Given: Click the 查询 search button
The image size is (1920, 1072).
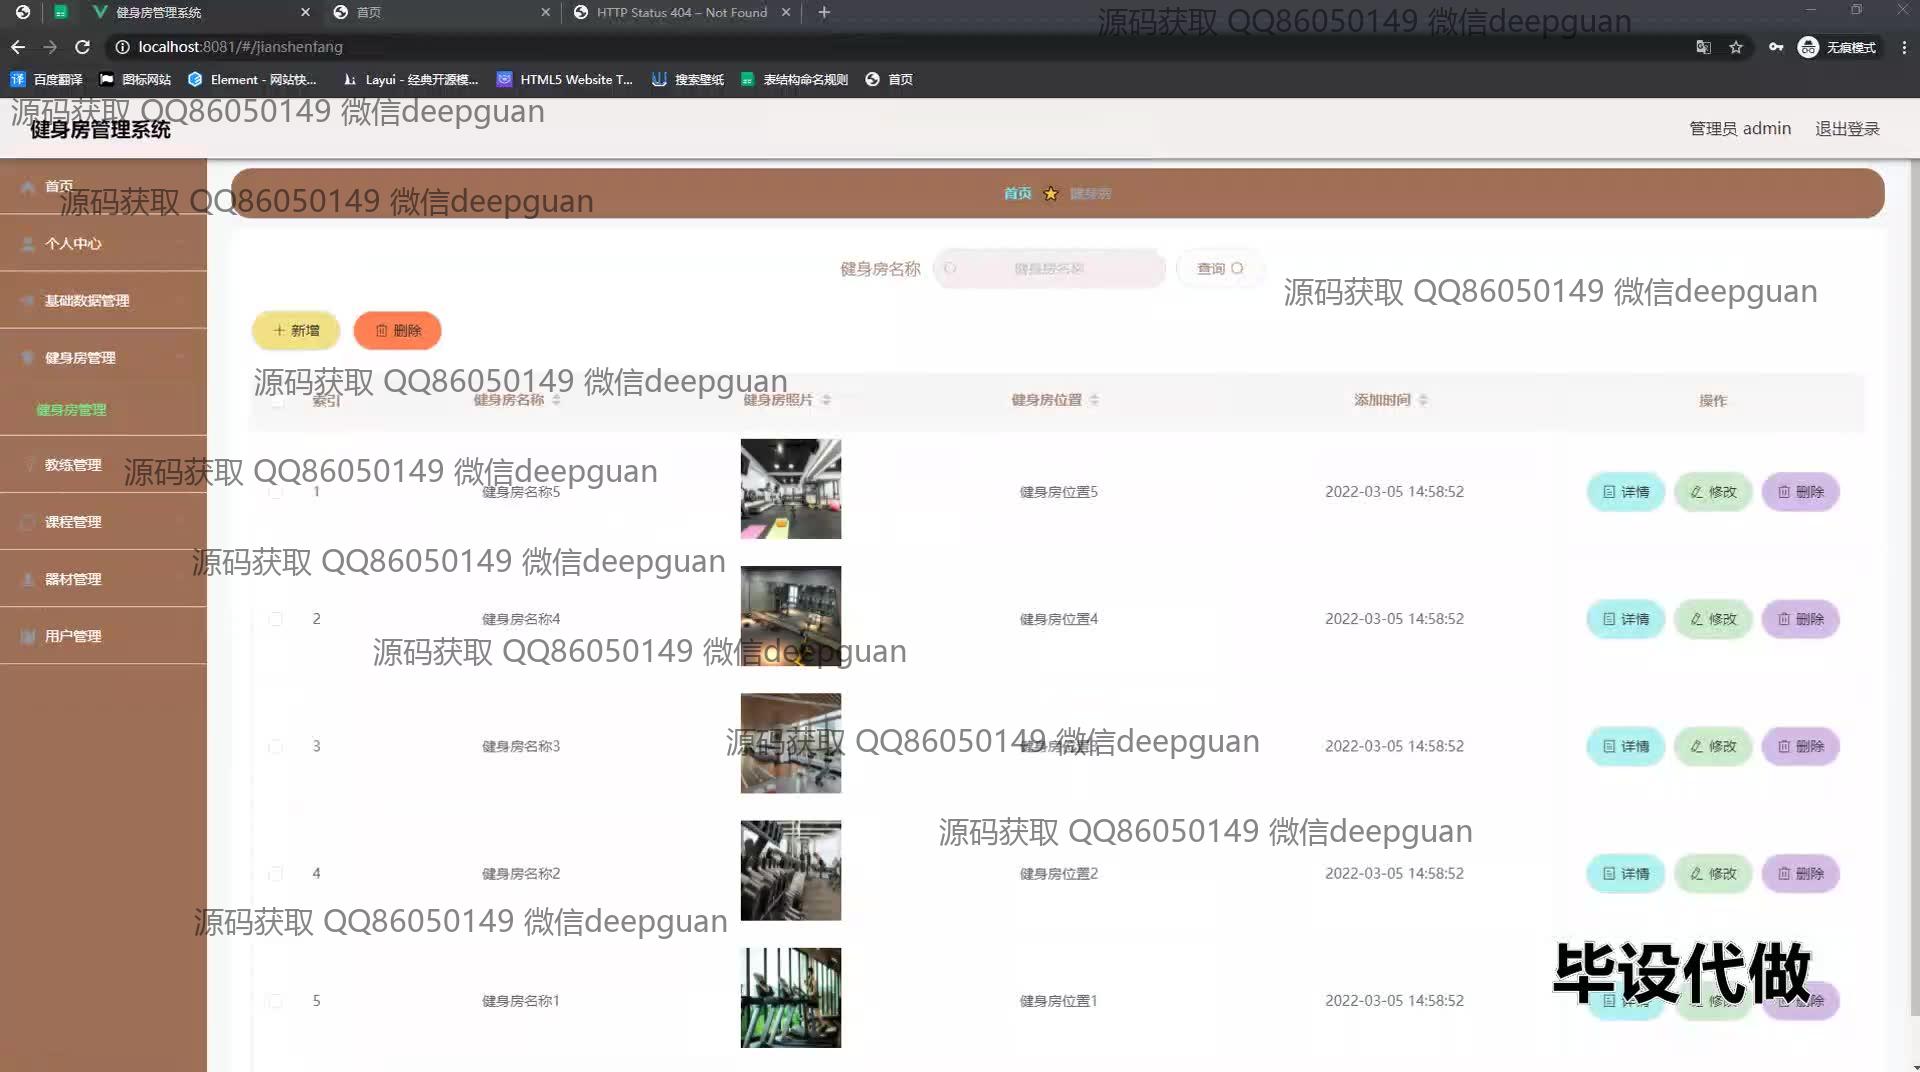Looking at the screenshot, I should click(x=1219, y=268).
